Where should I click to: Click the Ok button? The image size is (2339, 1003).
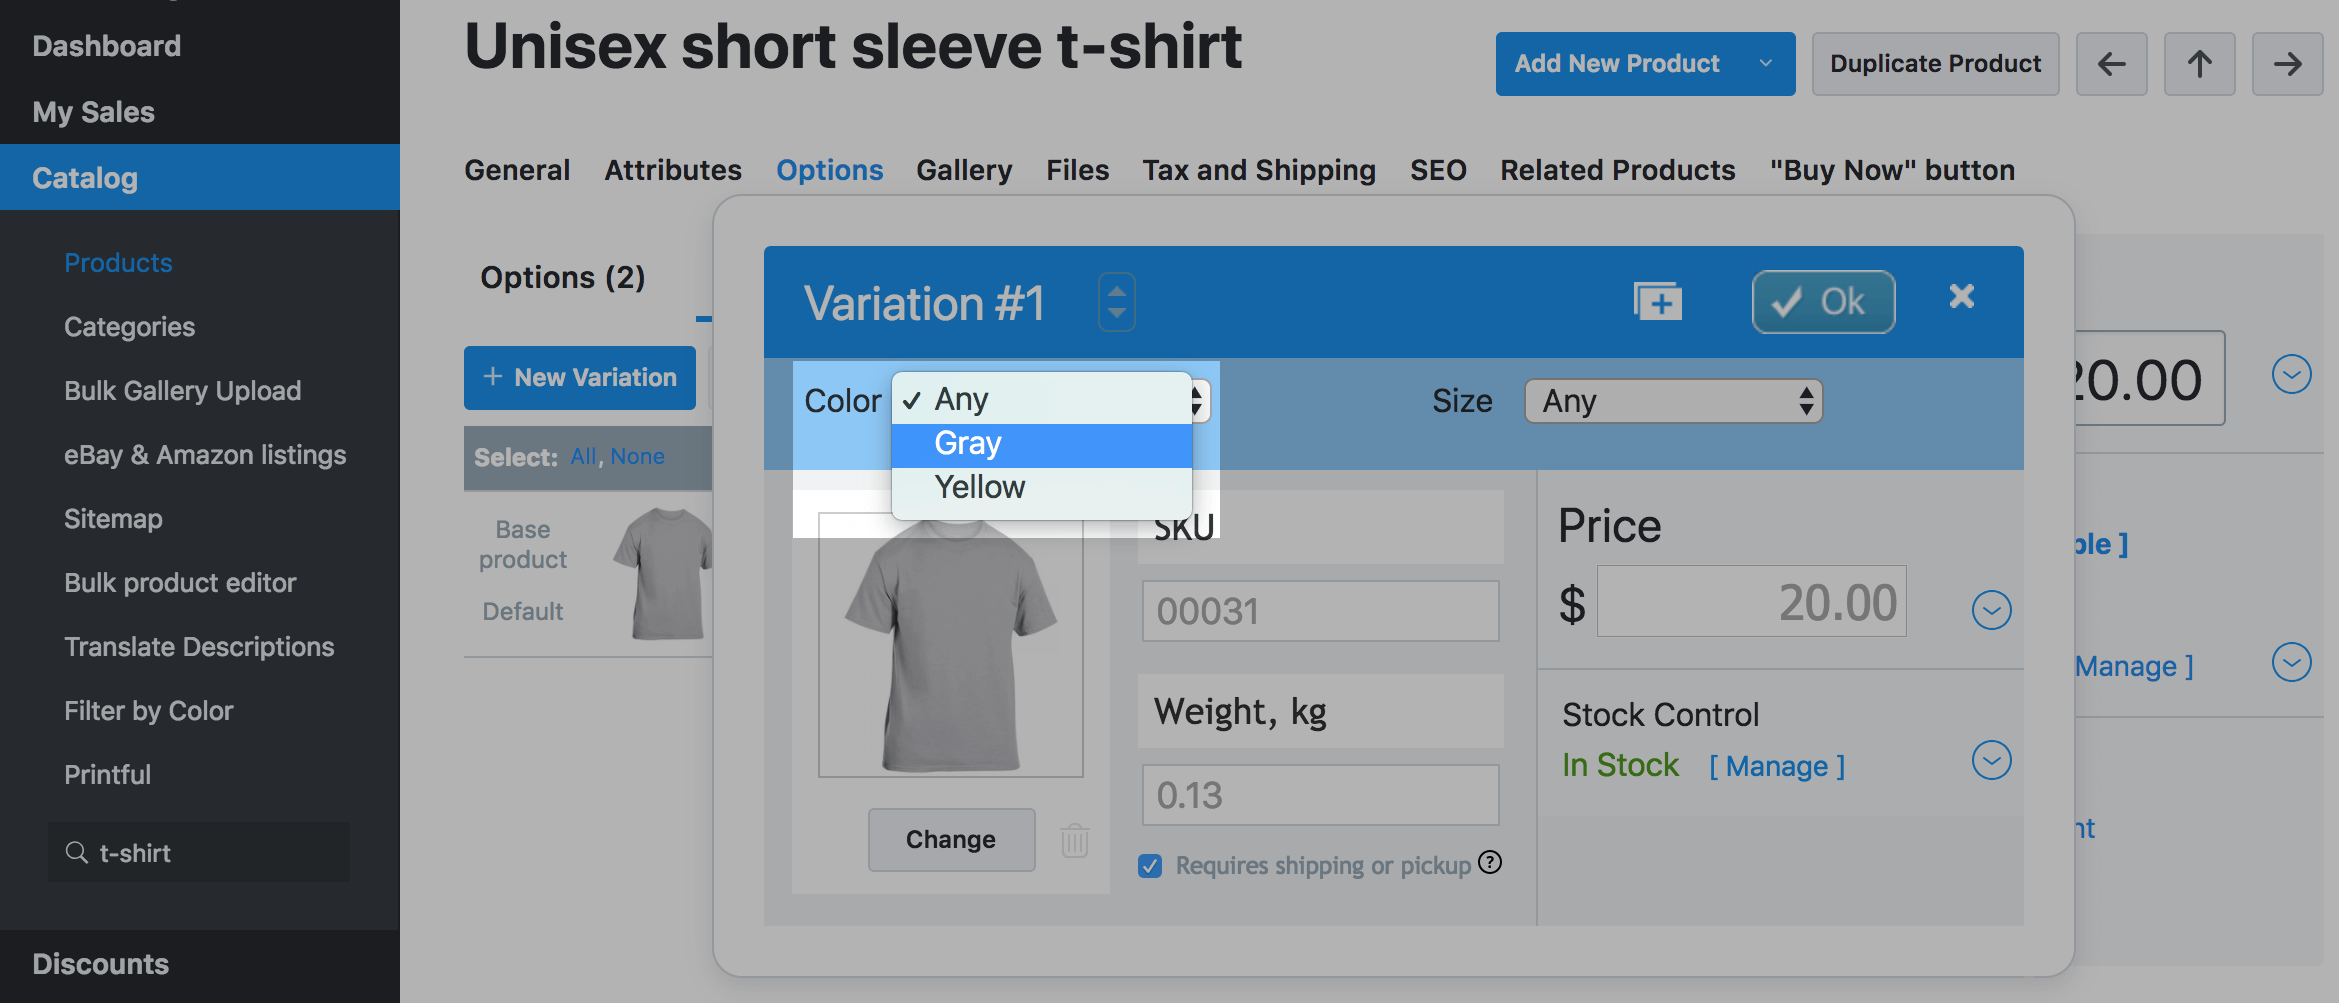(x=1822, y=301)
